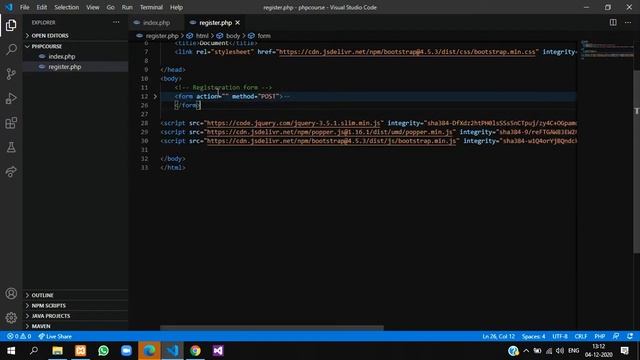Open the Bootstrap CSS link in line 7

407,52
